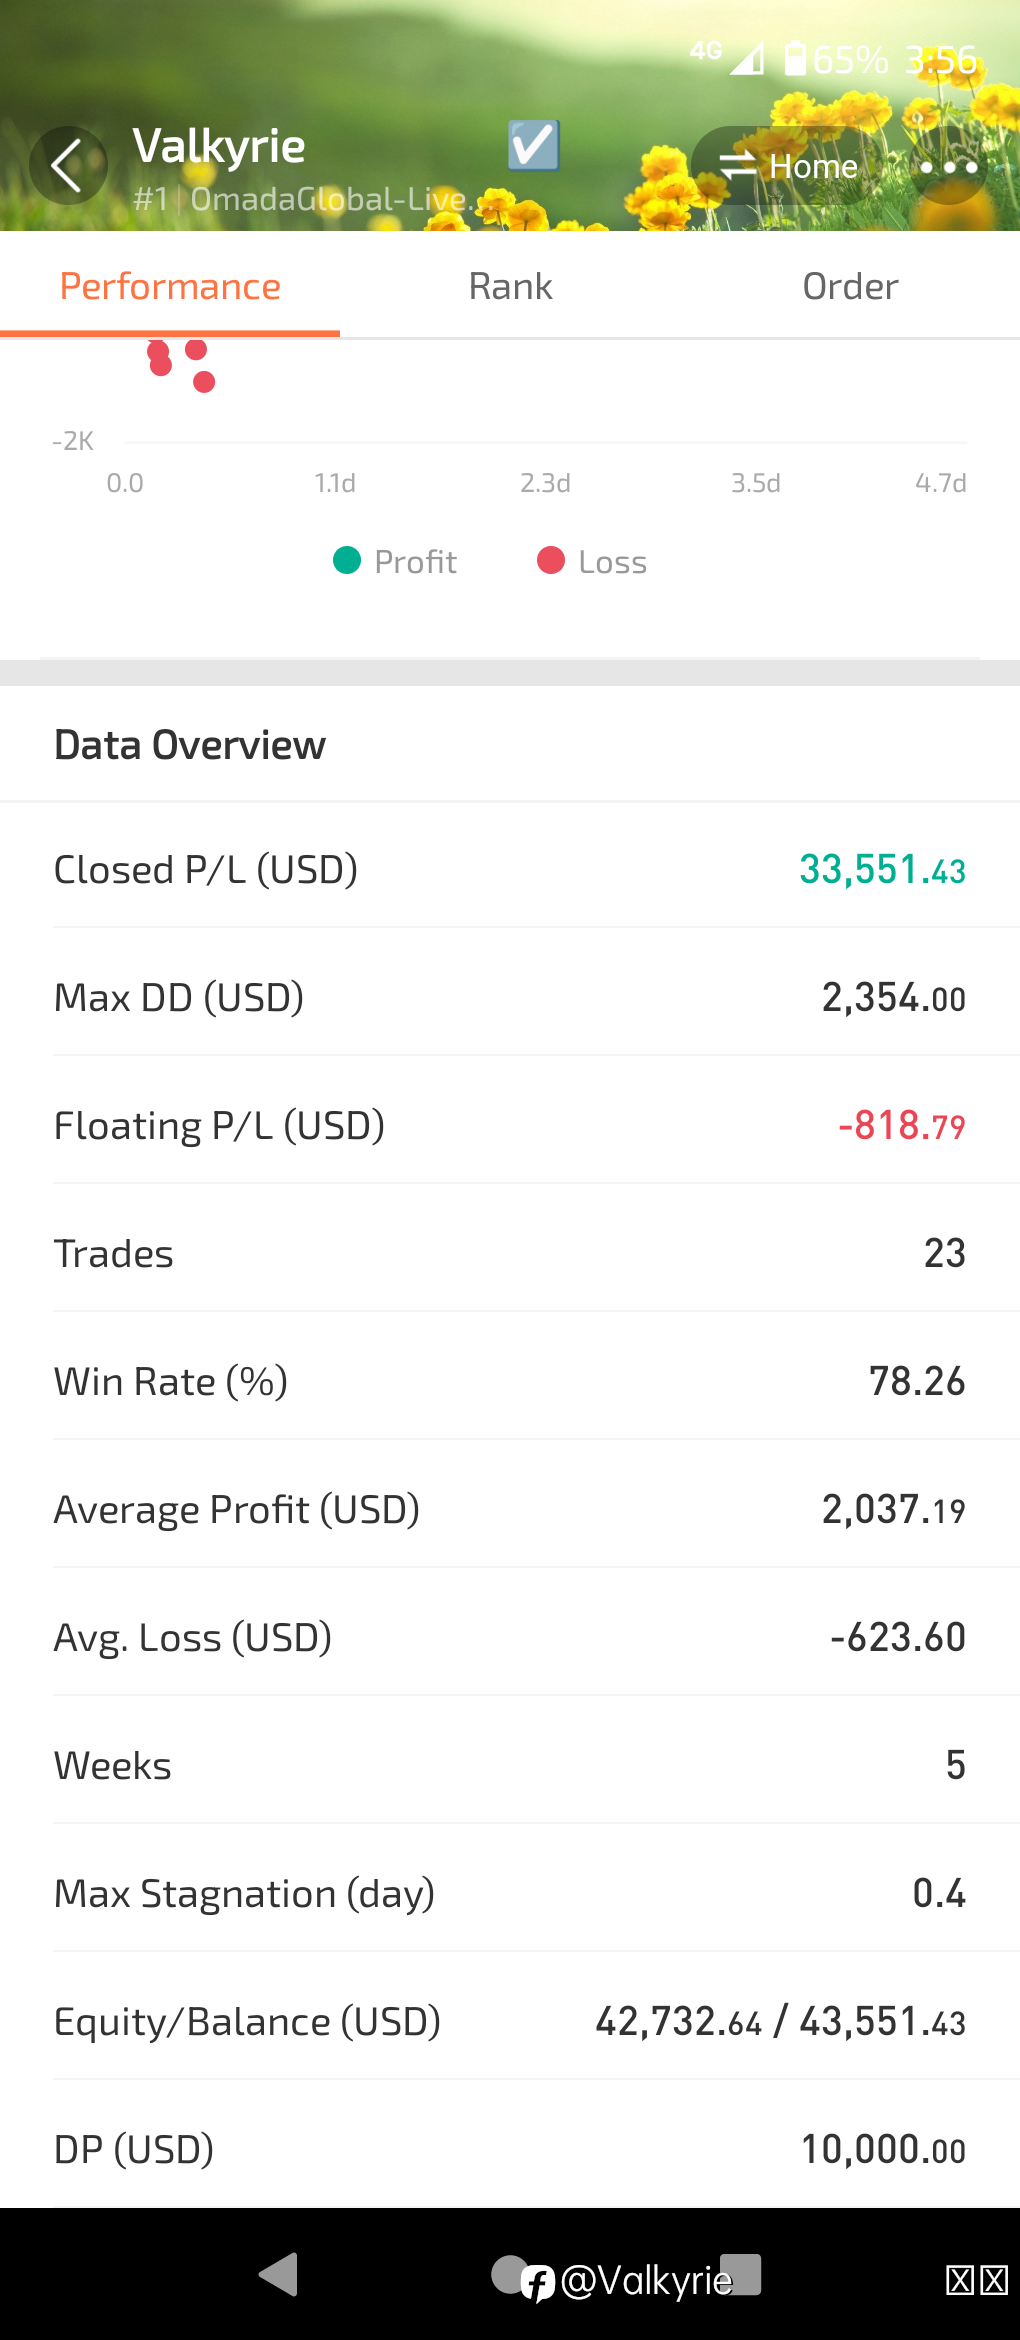The width and height of the screenshot is (1020, 2340).
Task: Click the Facebook icon next to @Valkyrie
Action: (538, 2283)
